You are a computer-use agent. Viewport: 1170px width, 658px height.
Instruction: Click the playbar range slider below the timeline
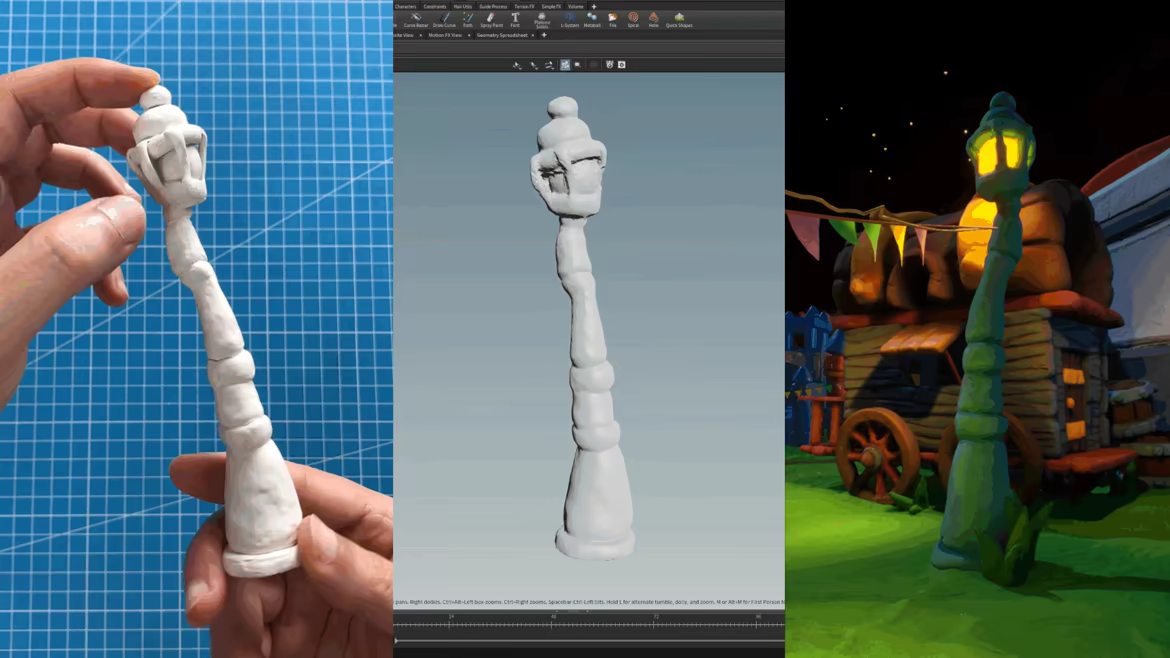click(589, 640)
